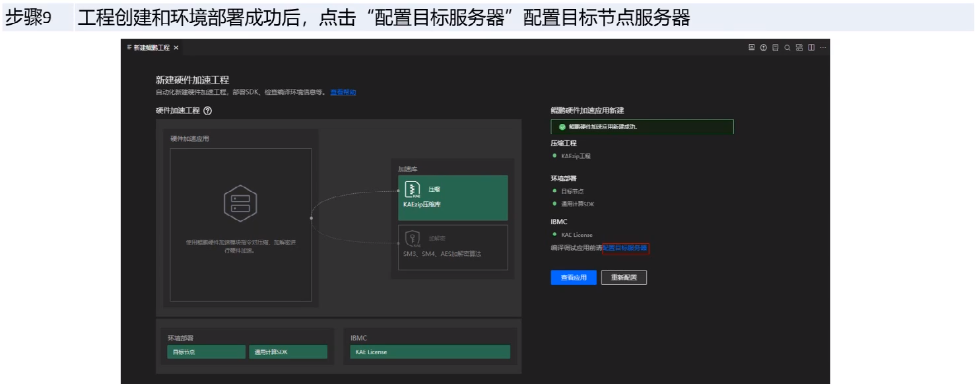Click the 压缩工程 section heading
Viewport: 975px width, 388px height.
tap(563, 143)
